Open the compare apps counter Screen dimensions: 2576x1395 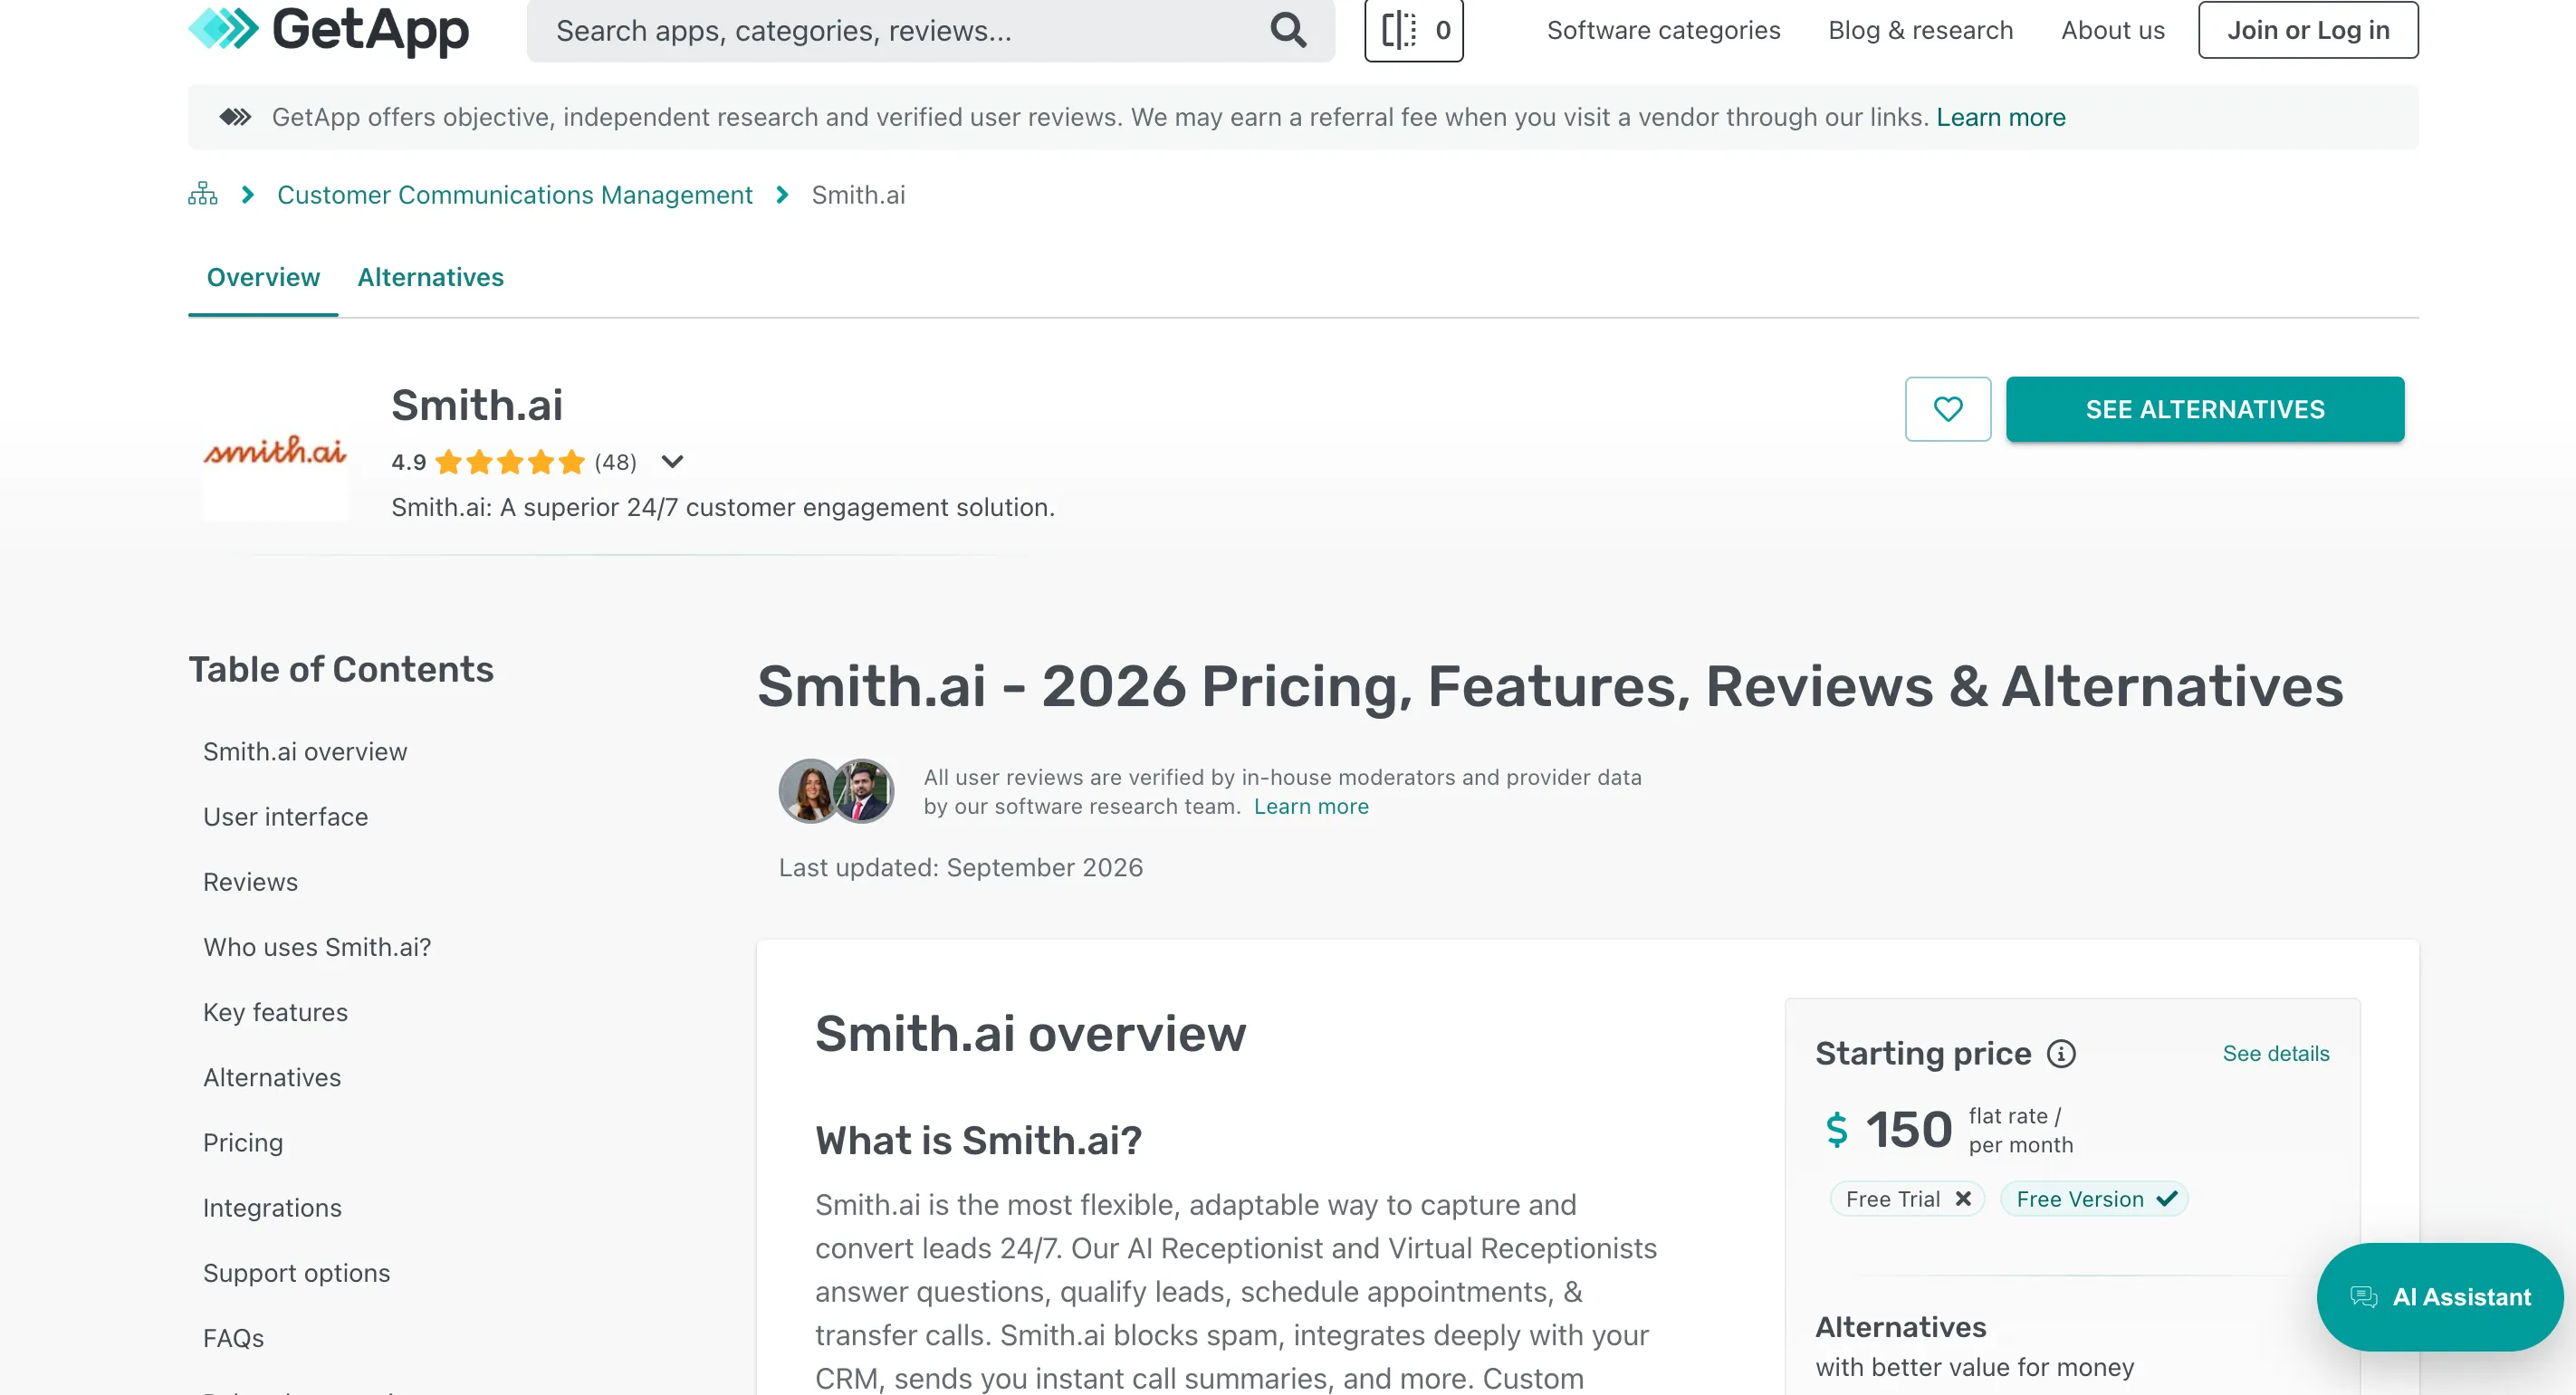(x=1414, y=30)
